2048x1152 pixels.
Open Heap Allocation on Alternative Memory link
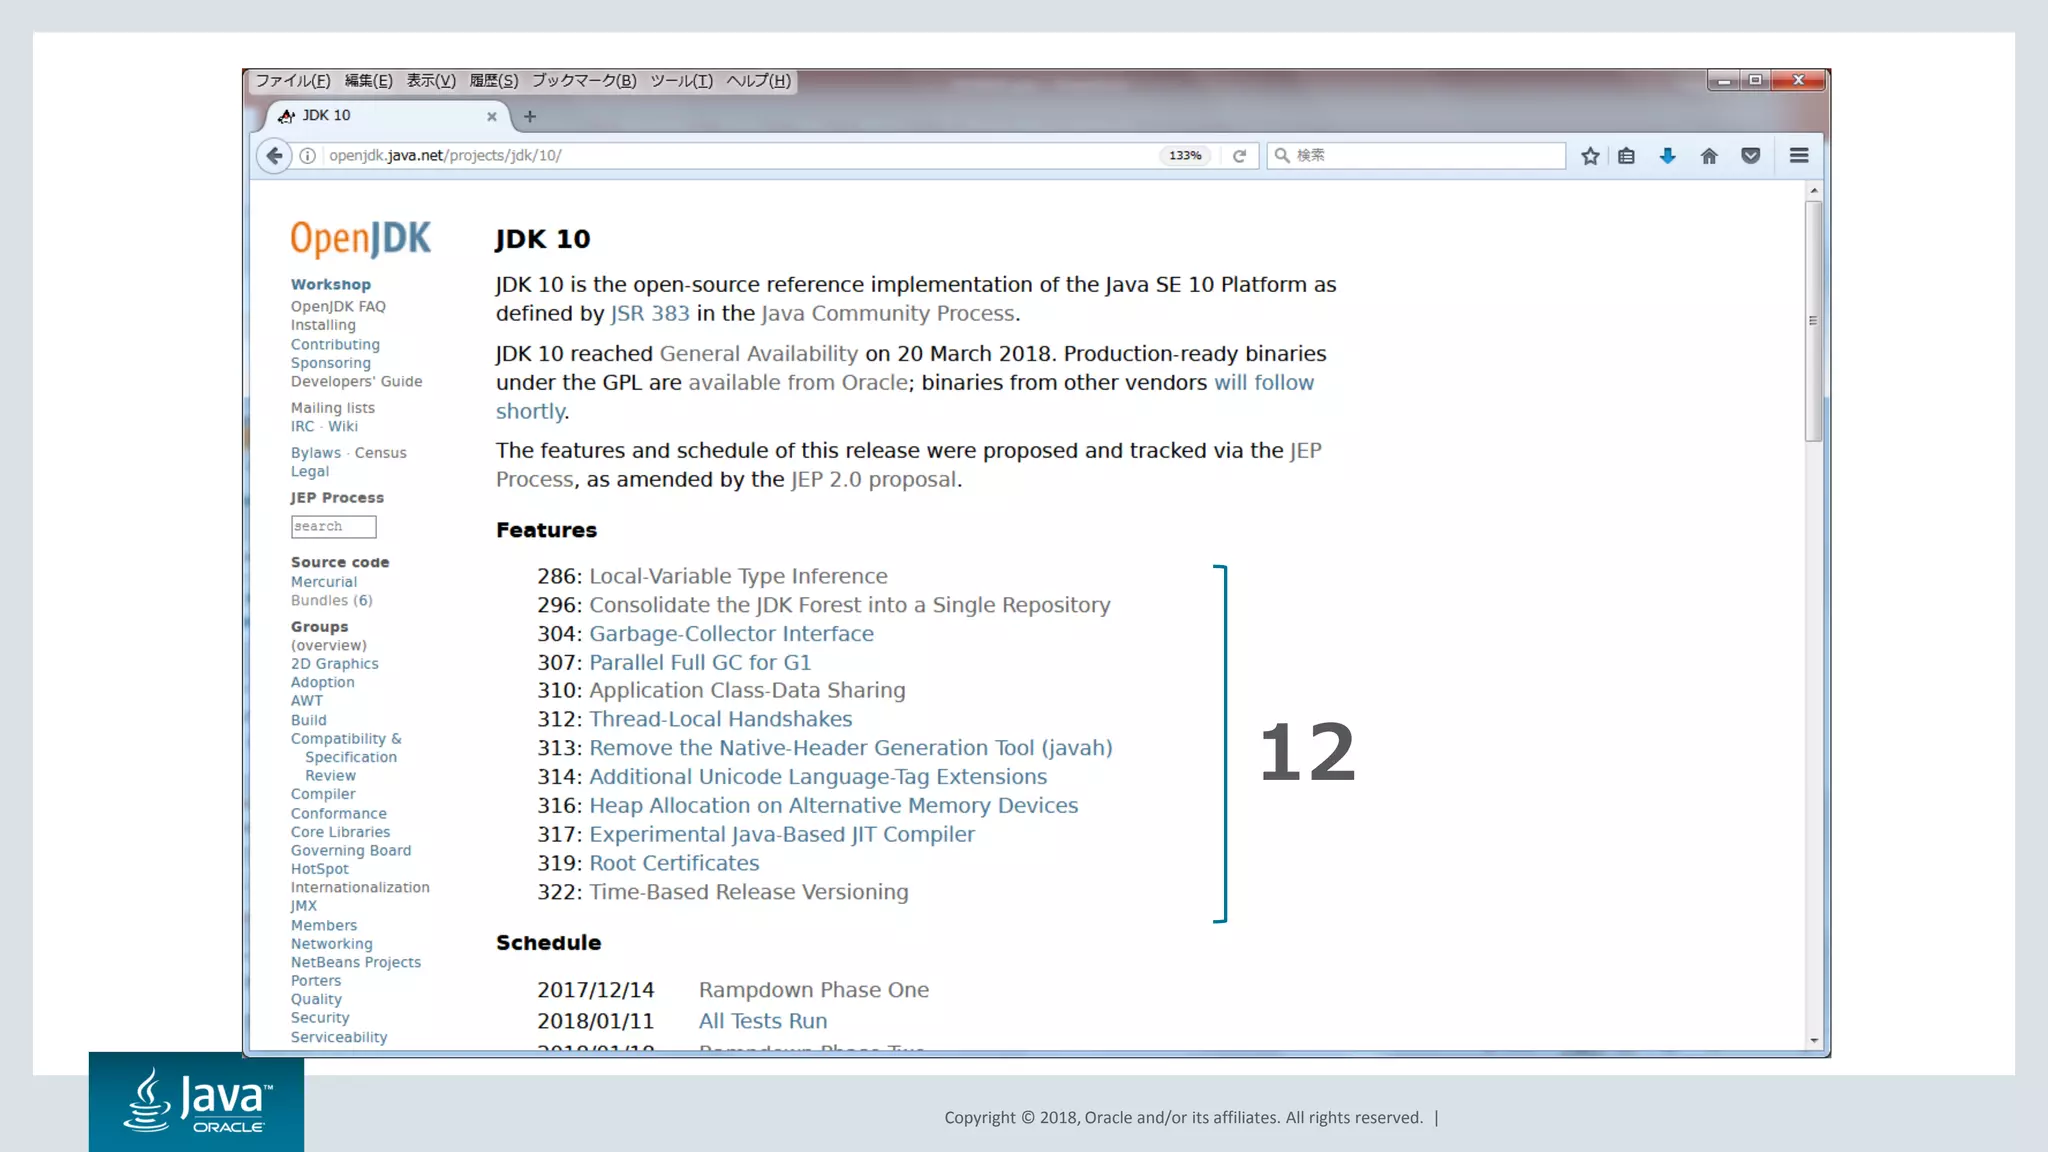(834, 806)
